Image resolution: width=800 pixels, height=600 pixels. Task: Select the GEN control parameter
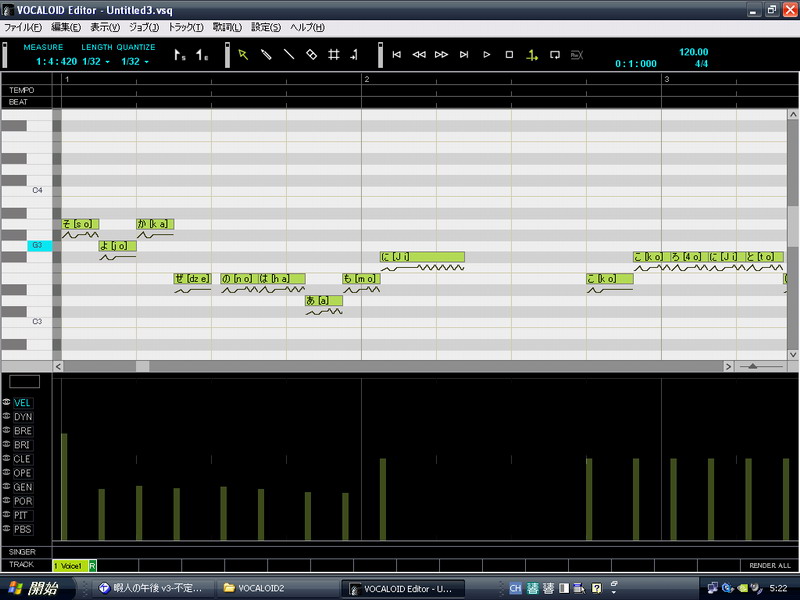click(x=22, y=487)
